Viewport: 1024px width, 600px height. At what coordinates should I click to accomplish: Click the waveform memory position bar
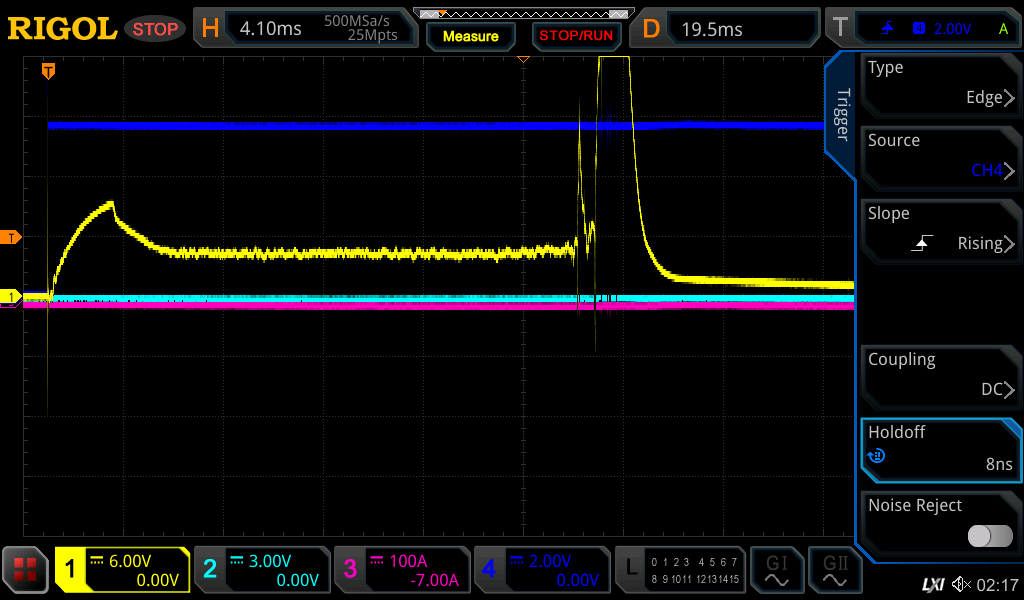pyautogui.click(x=523, y=14)
